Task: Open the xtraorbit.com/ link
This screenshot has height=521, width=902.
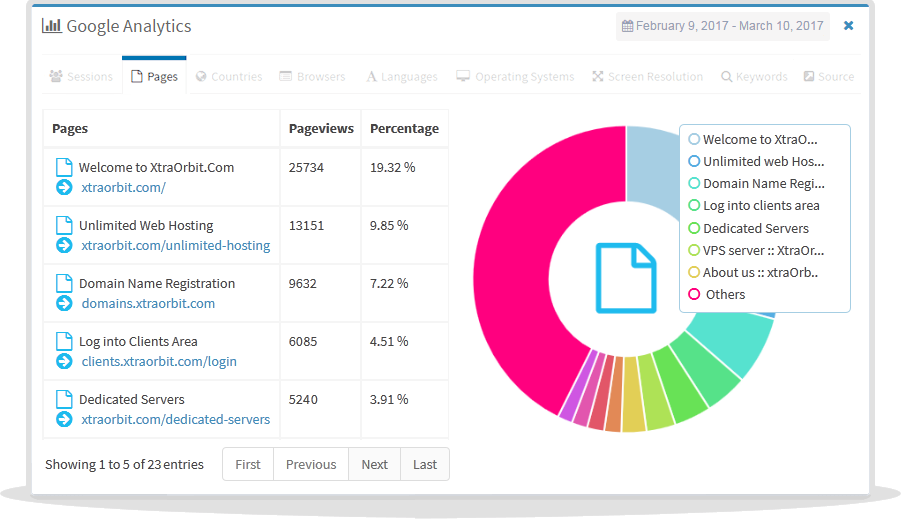Action: tap(124, 187)
